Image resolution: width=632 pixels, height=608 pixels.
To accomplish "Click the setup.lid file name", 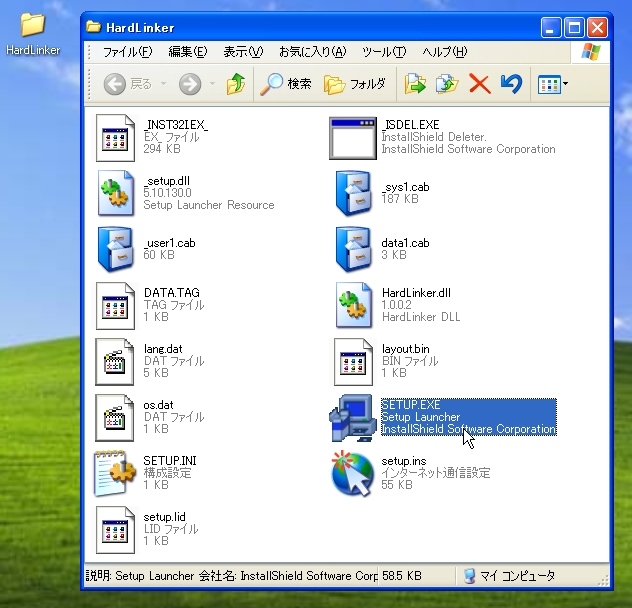I will point(164,517).
